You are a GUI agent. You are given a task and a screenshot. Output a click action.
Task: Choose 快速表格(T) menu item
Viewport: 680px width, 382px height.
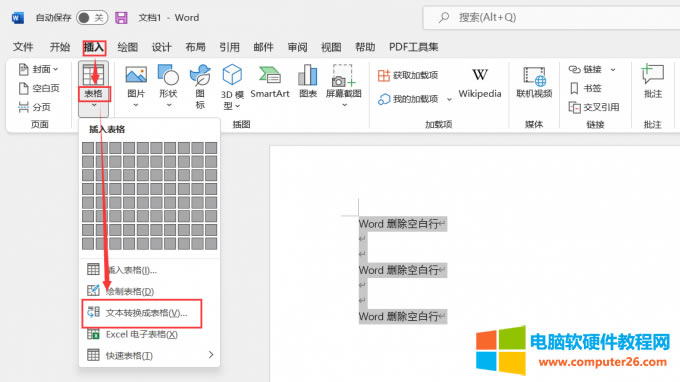point(149,355)
